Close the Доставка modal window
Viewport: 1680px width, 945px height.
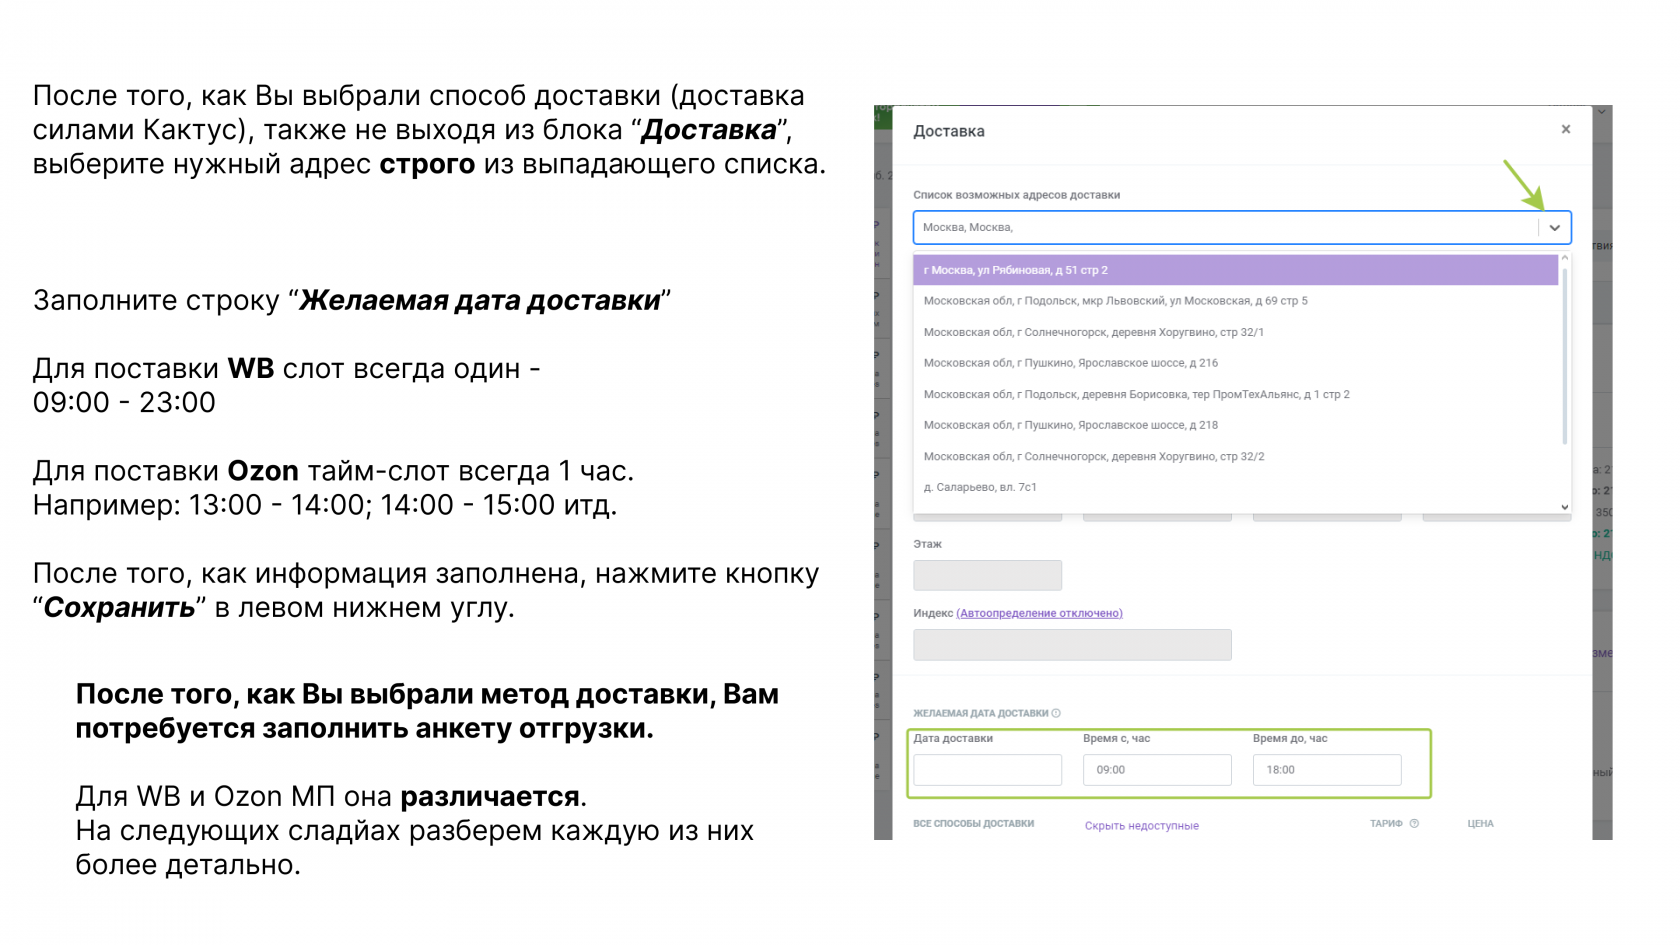coord(1566,129)
